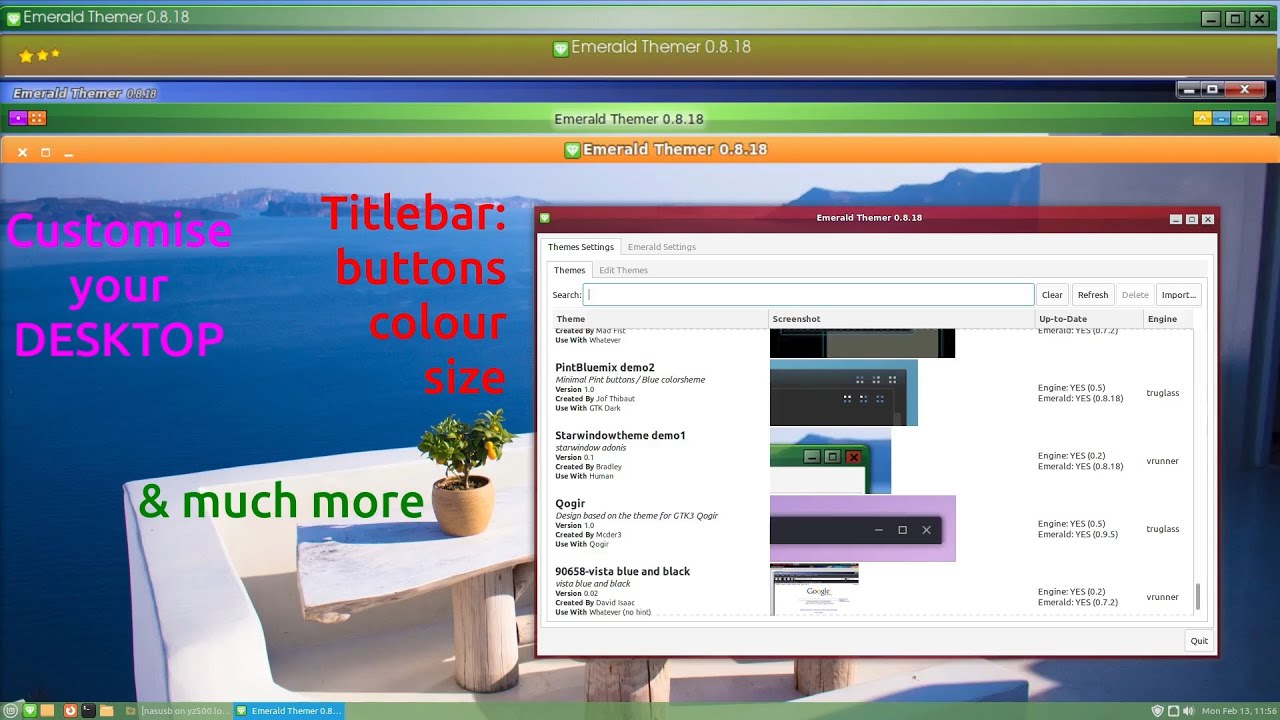
Task: Sort by the Theme column header
Action: tap(660, 319)
